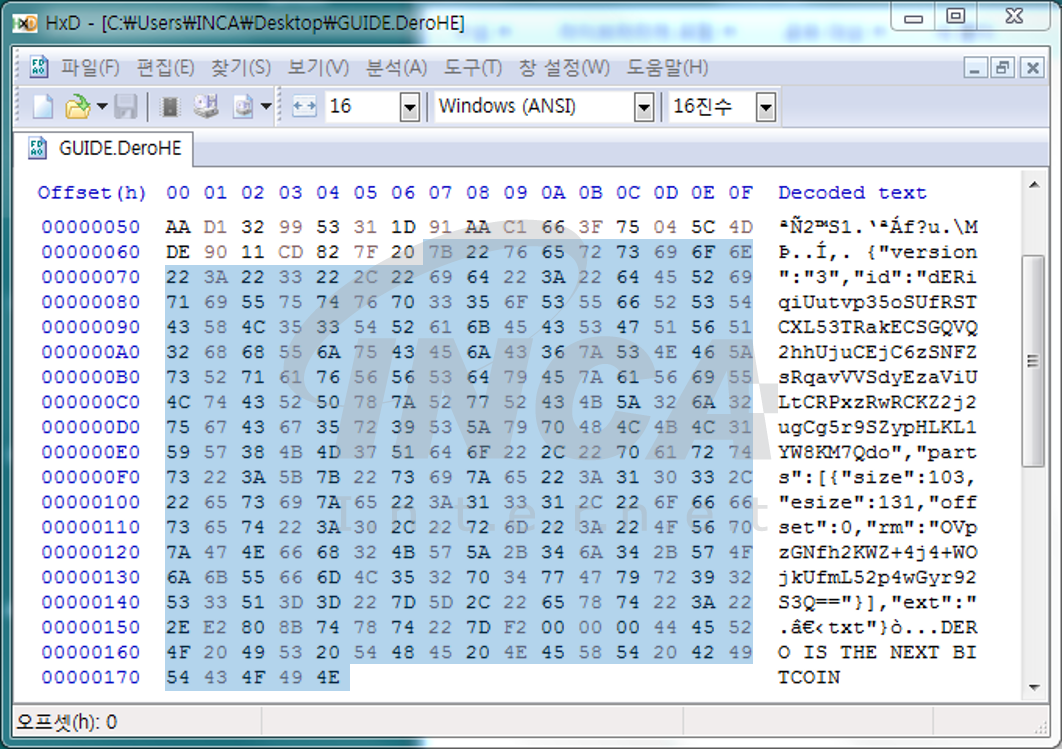Click offset row 00000170
The width and height of the screenshot is (1062, 749).
[x=91, y=677]
